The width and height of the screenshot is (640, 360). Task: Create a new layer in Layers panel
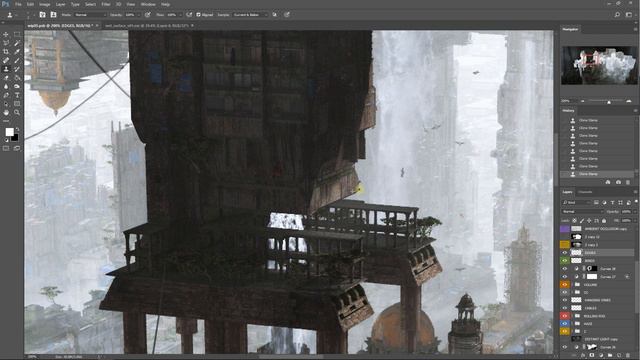pos(619,355)
